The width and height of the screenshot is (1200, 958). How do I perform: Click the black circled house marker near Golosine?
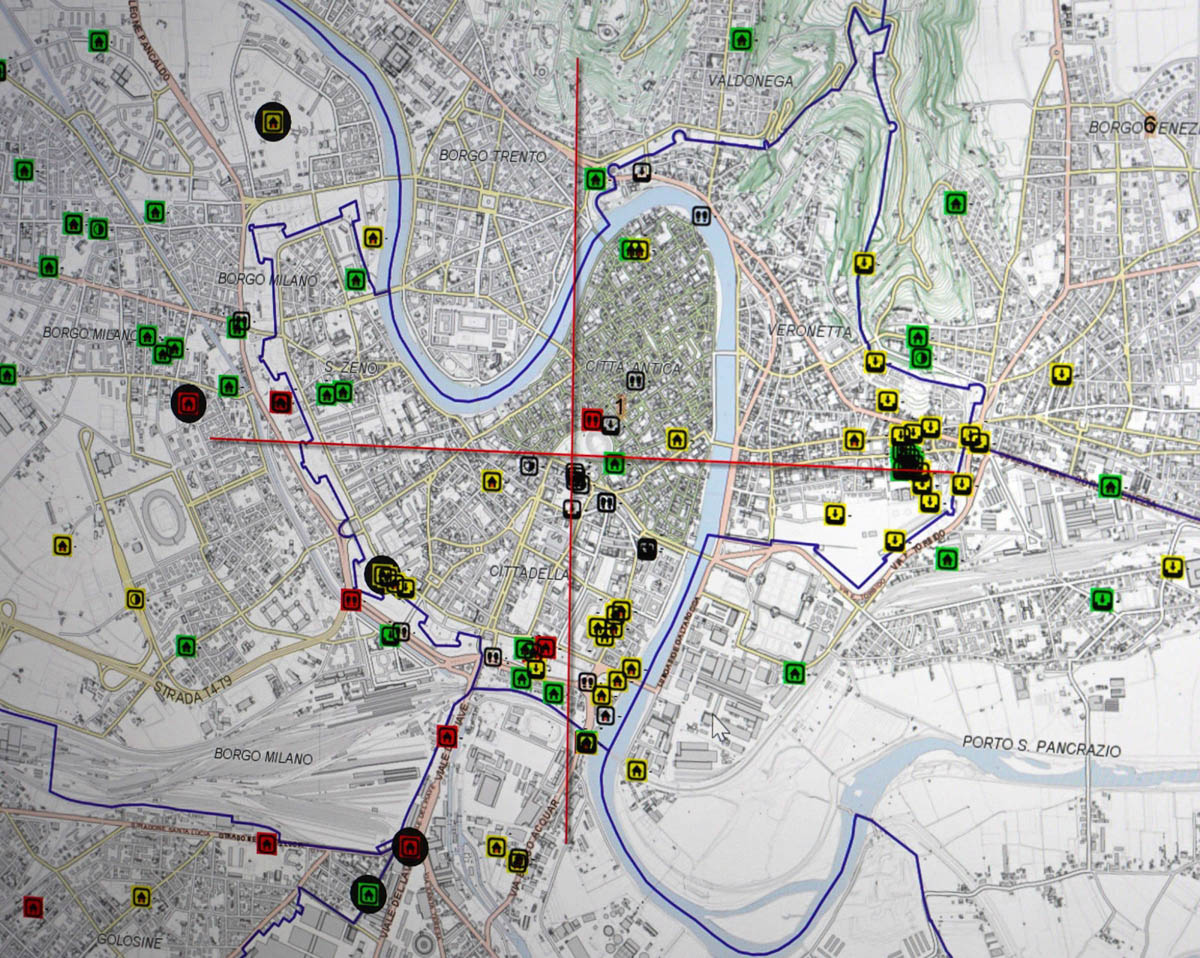click(x=411, y=849)
